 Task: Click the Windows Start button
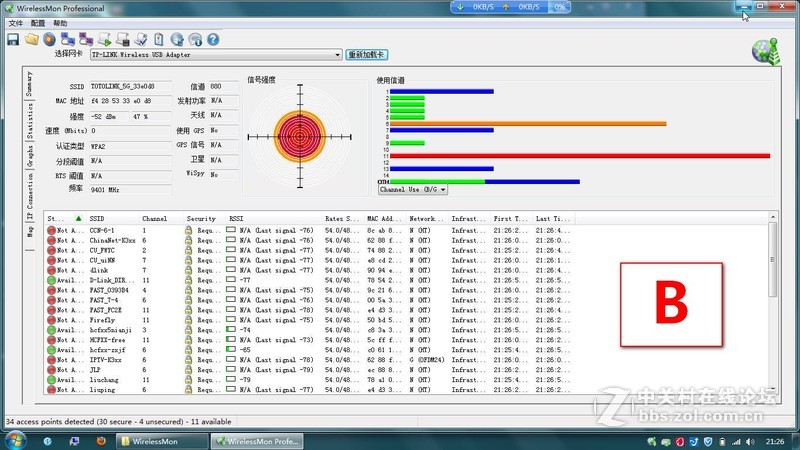coord(14,440)
